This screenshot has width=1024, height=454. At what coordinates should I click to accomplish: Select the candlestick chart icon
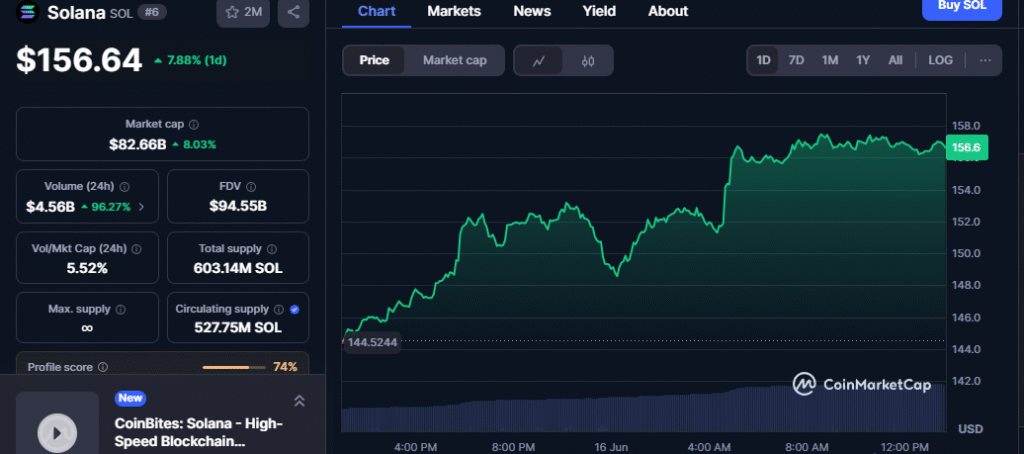(x=588, y=61)
